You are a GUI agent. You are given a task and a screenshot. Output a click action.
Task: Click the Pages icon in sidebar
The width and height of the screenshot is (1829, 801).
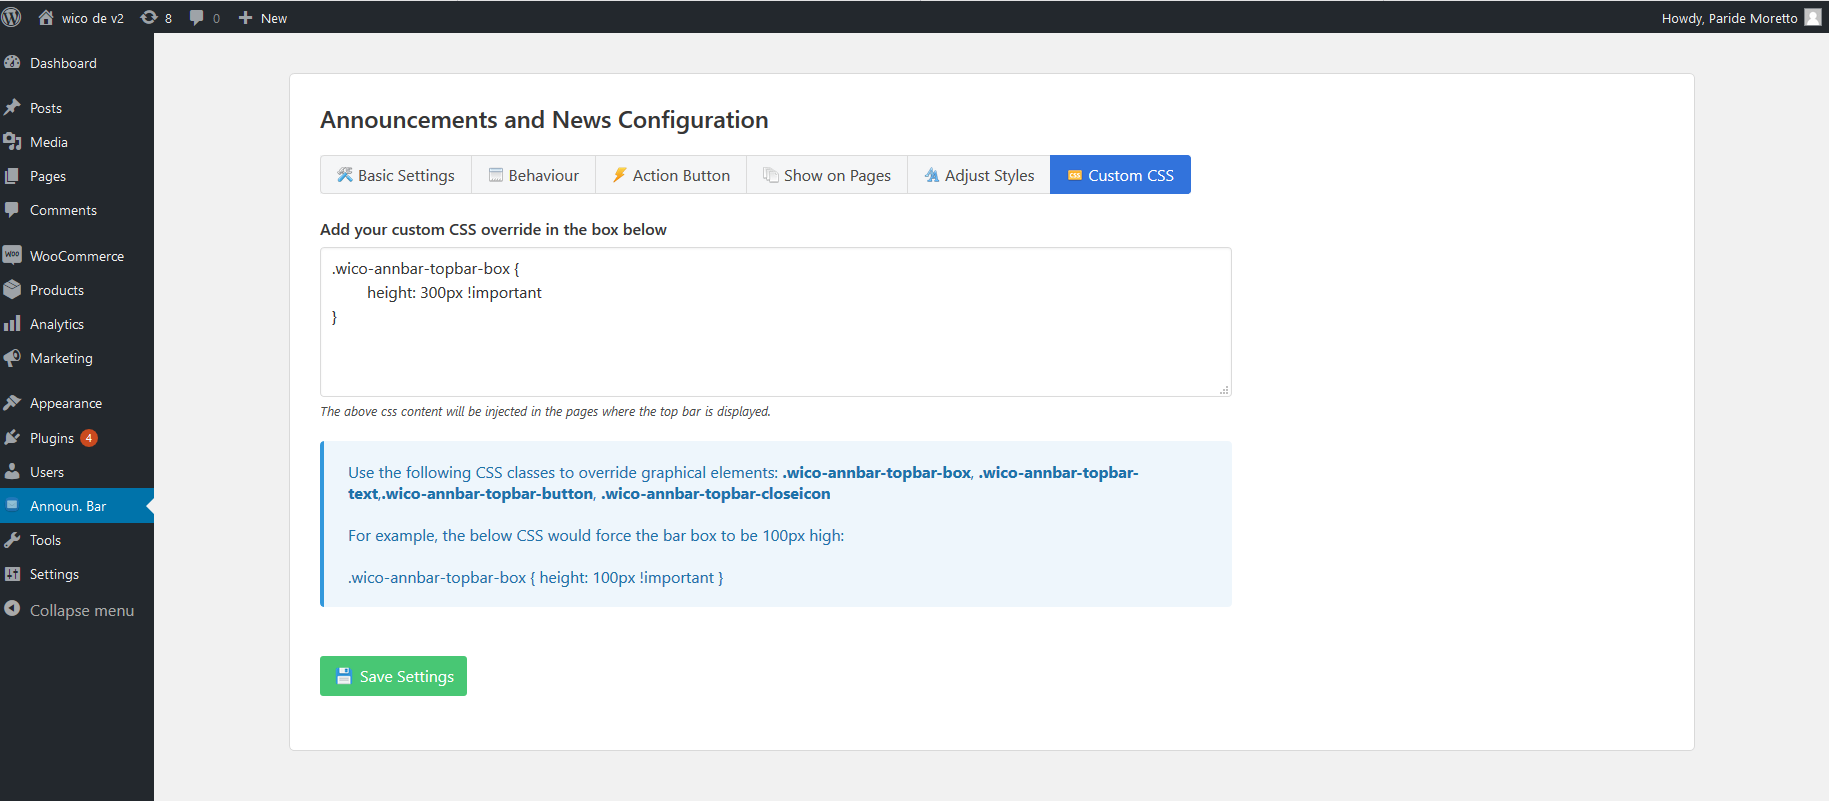12,175
